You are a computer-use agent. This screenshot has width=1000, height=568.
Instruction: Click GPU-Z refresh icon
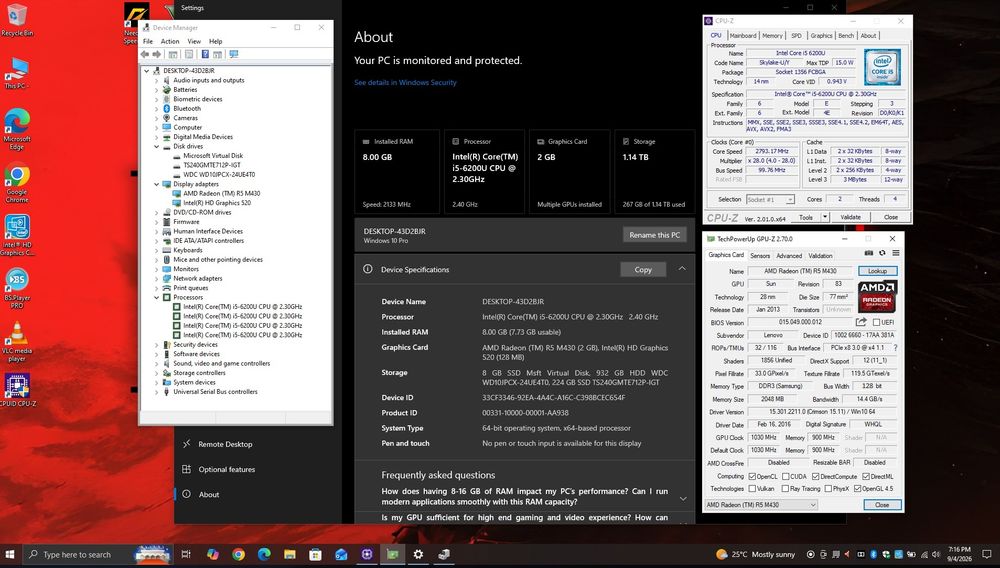(882, 253)
